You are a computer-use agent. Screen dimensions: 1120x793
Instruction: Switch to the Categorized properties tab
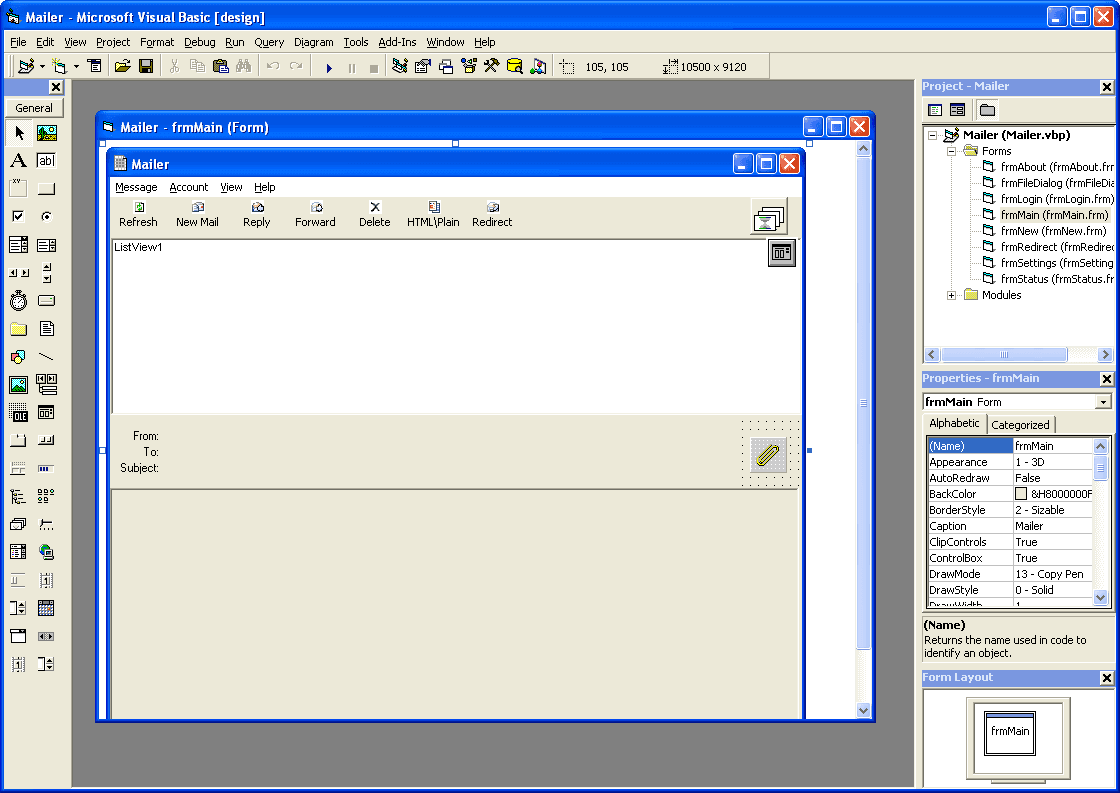1020,424
